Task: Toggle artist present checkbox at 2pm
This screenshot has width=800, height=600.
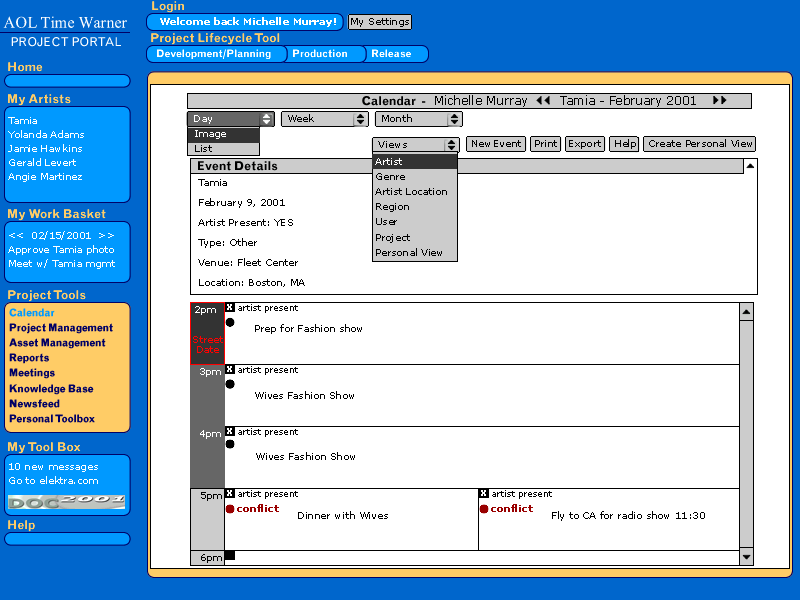Action: [x=230, y=308]
